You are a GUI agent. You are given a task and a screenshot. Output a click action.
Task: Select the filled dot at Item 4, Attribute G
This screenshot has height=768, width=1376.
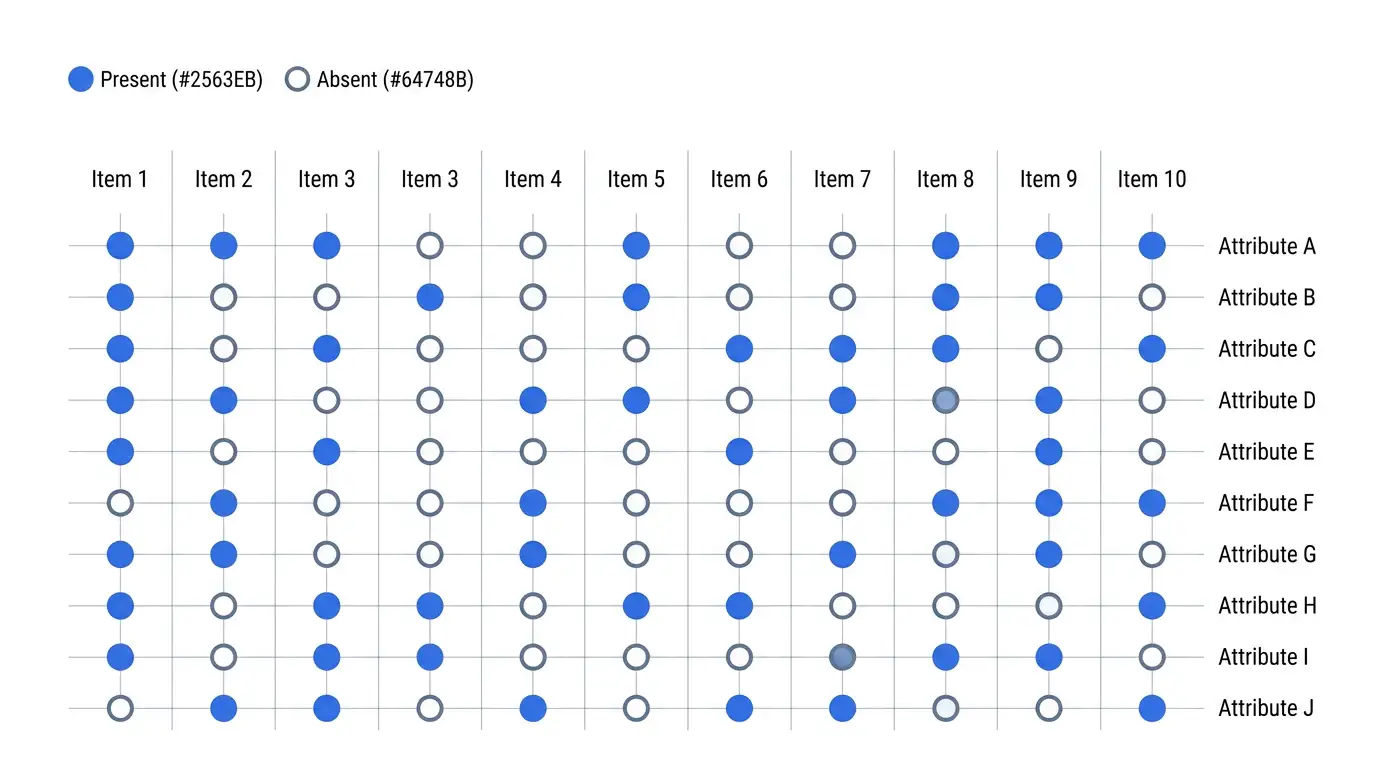[x=533, y=554]
